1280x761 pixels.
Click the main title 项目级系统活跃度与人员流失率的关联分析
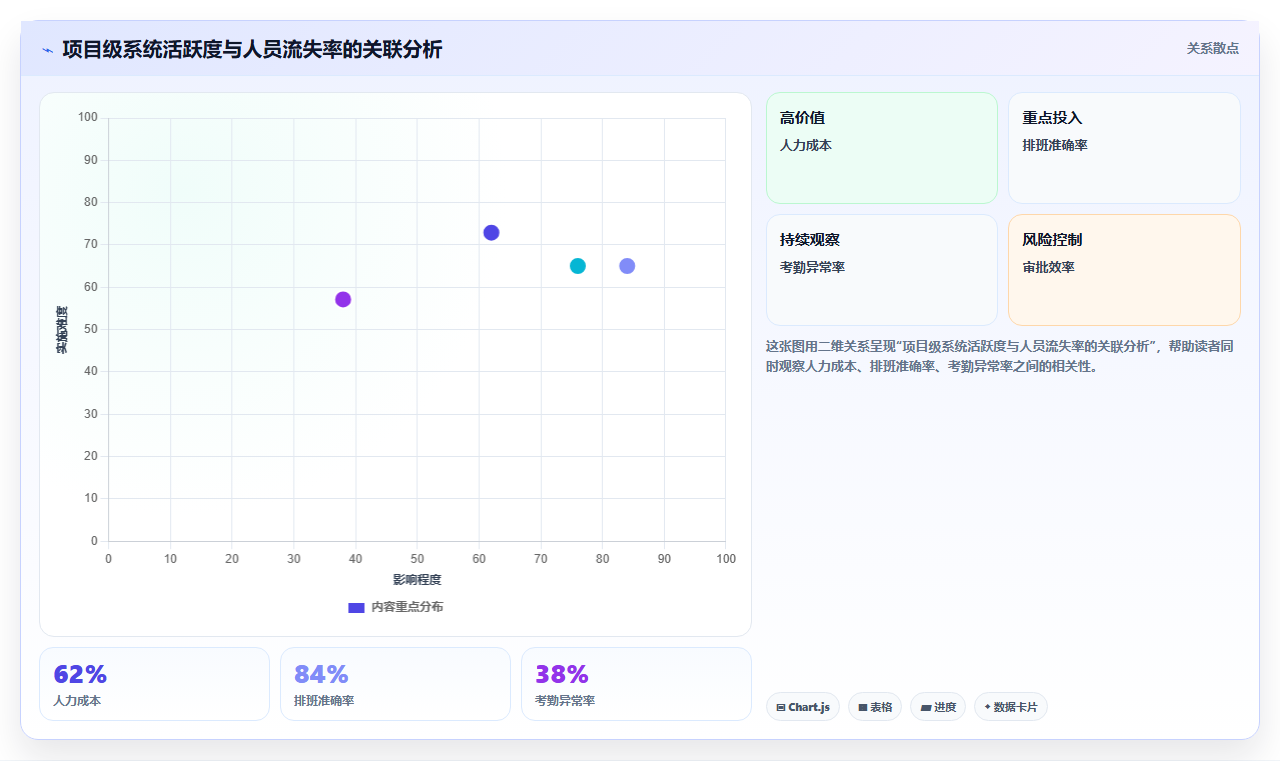(x=252, y=49)
